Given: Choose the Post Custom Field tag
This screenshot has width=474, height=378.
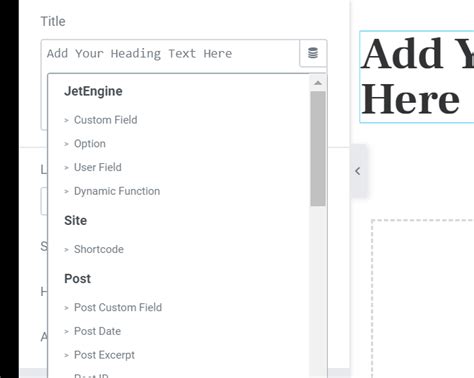Looking at the screenshot, I should pos(118,307).
